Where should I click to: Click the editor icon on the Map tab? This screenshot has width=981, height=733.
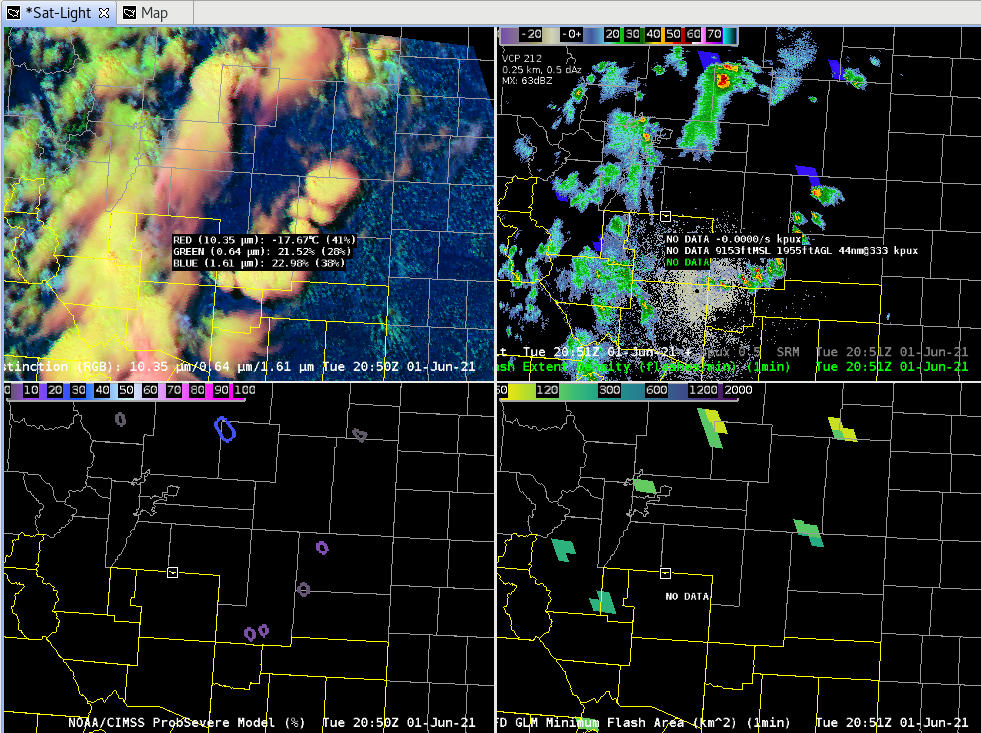point(130,13)
